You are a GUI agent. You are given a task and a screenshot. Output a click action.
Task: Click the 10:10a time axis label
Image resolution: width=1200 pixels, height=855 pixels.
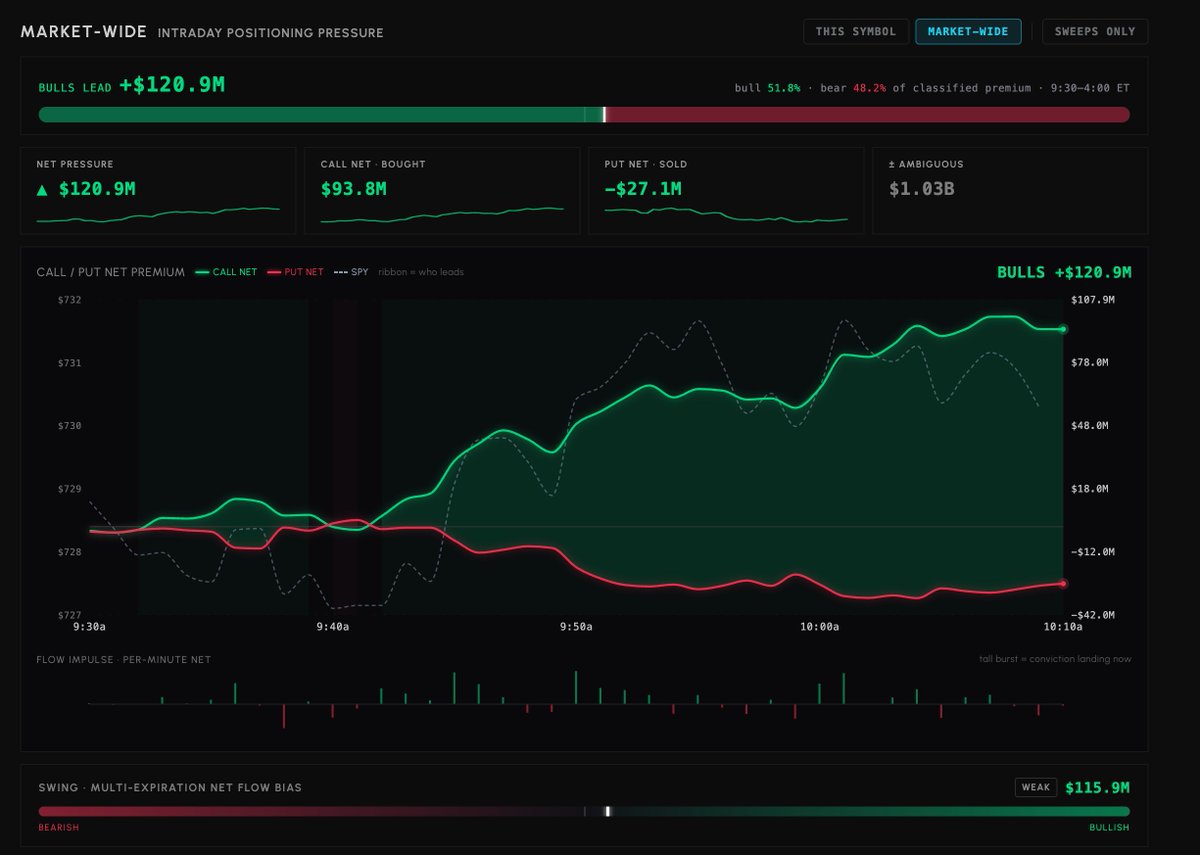tap(1063, 627)
